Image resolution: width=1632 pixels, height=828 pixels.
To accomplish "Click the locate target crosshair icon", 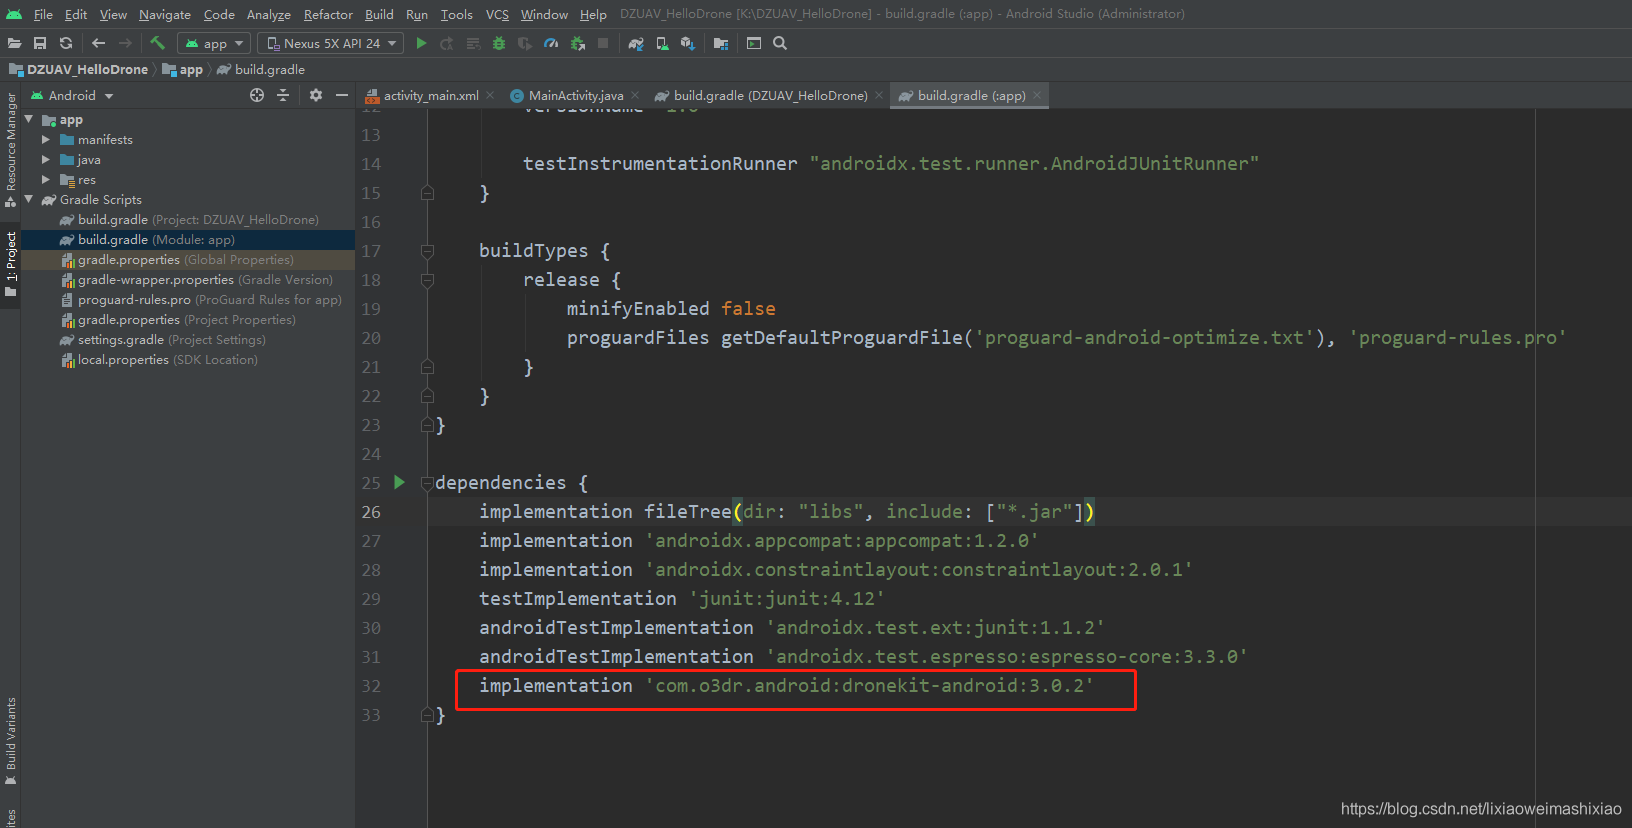I will click(x=257, y=95).
